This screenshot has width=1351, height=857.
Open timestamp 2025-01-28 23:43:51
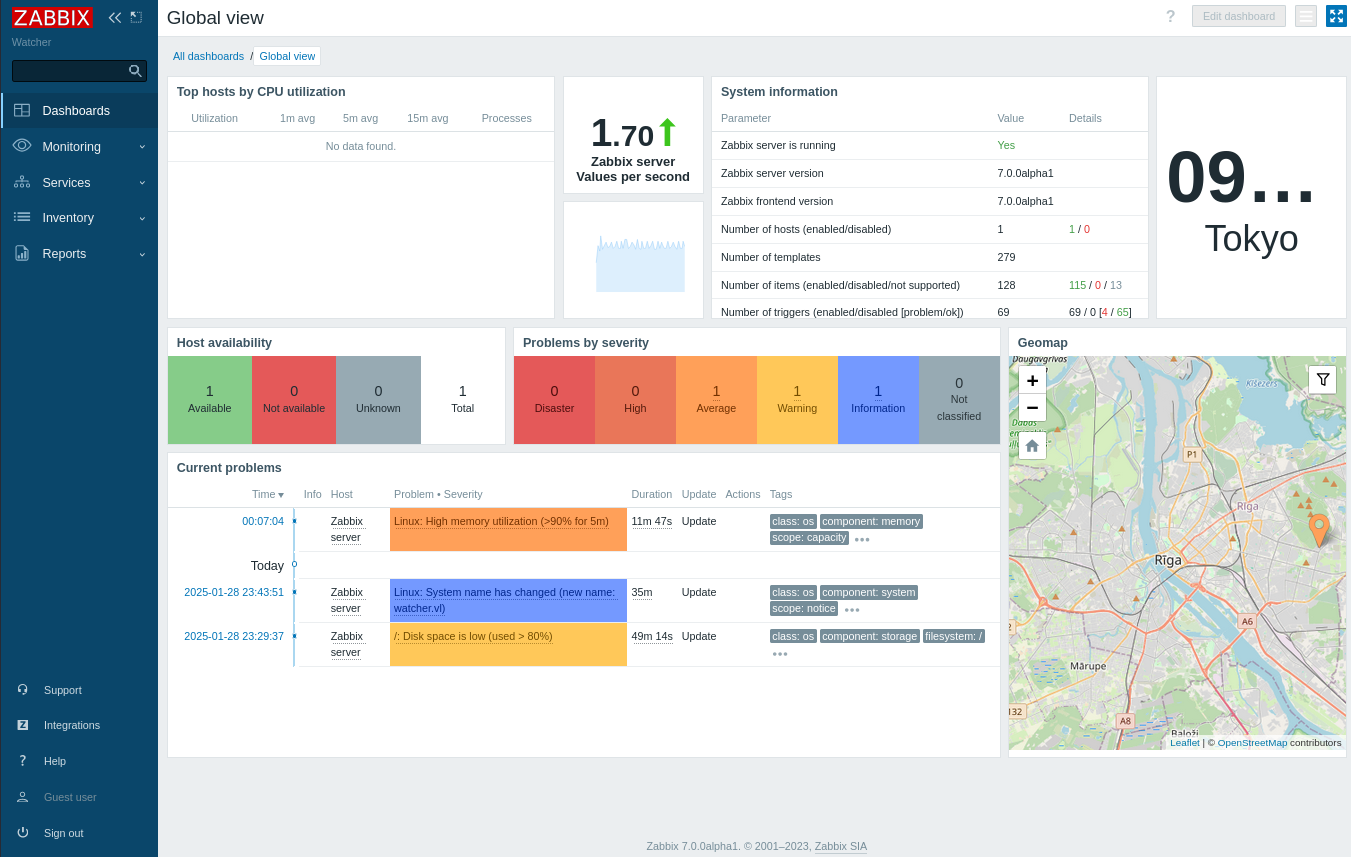[x=234, y=592]
